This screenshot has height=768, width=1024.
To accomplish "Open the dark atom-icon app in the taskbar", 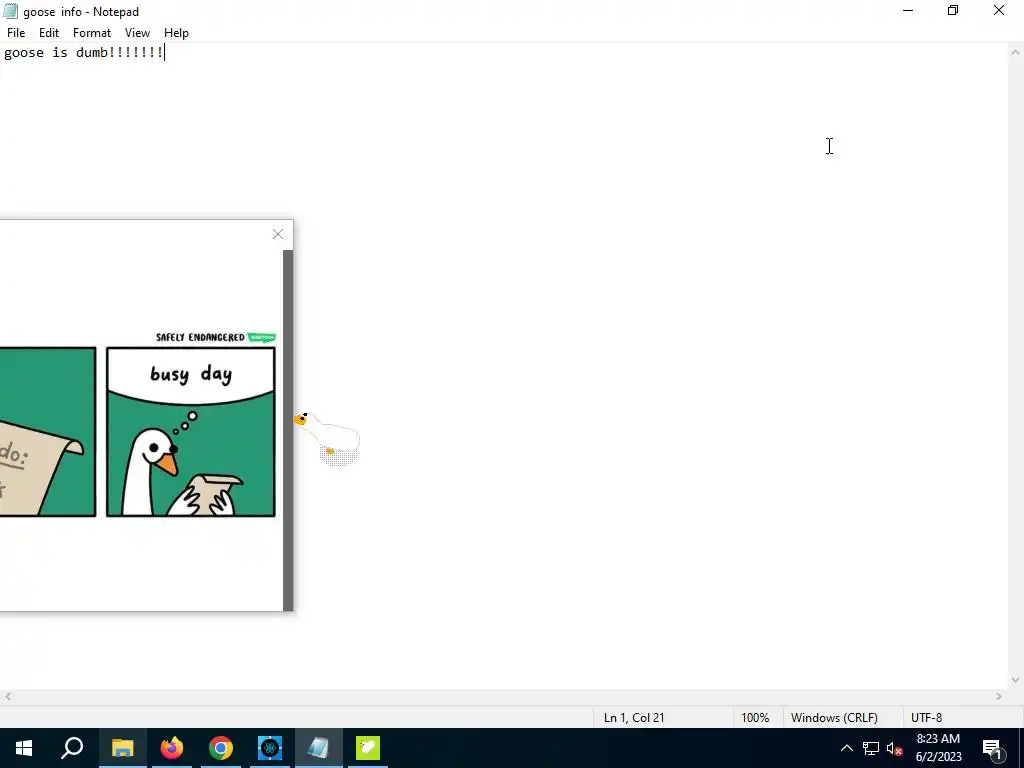I will point(270,748).
